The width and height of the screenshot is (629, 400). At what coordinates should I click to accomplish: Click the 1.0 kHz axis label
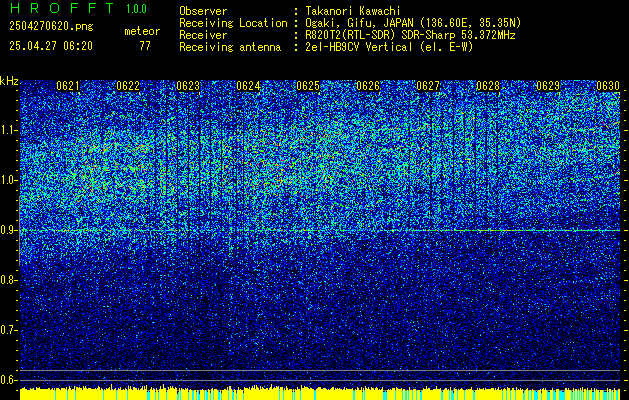click(x=8, y=181)
